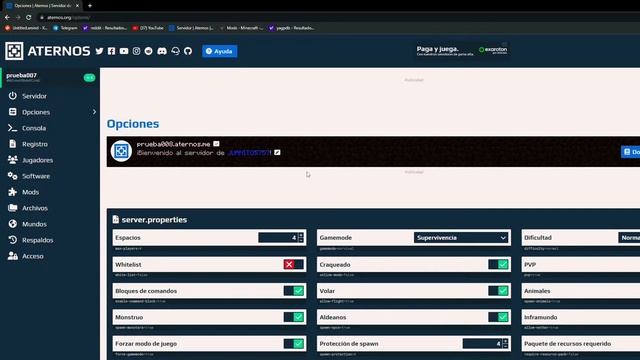
Task: Click the Exaroton Paga y juega ad
Action: tap(461, 51)
